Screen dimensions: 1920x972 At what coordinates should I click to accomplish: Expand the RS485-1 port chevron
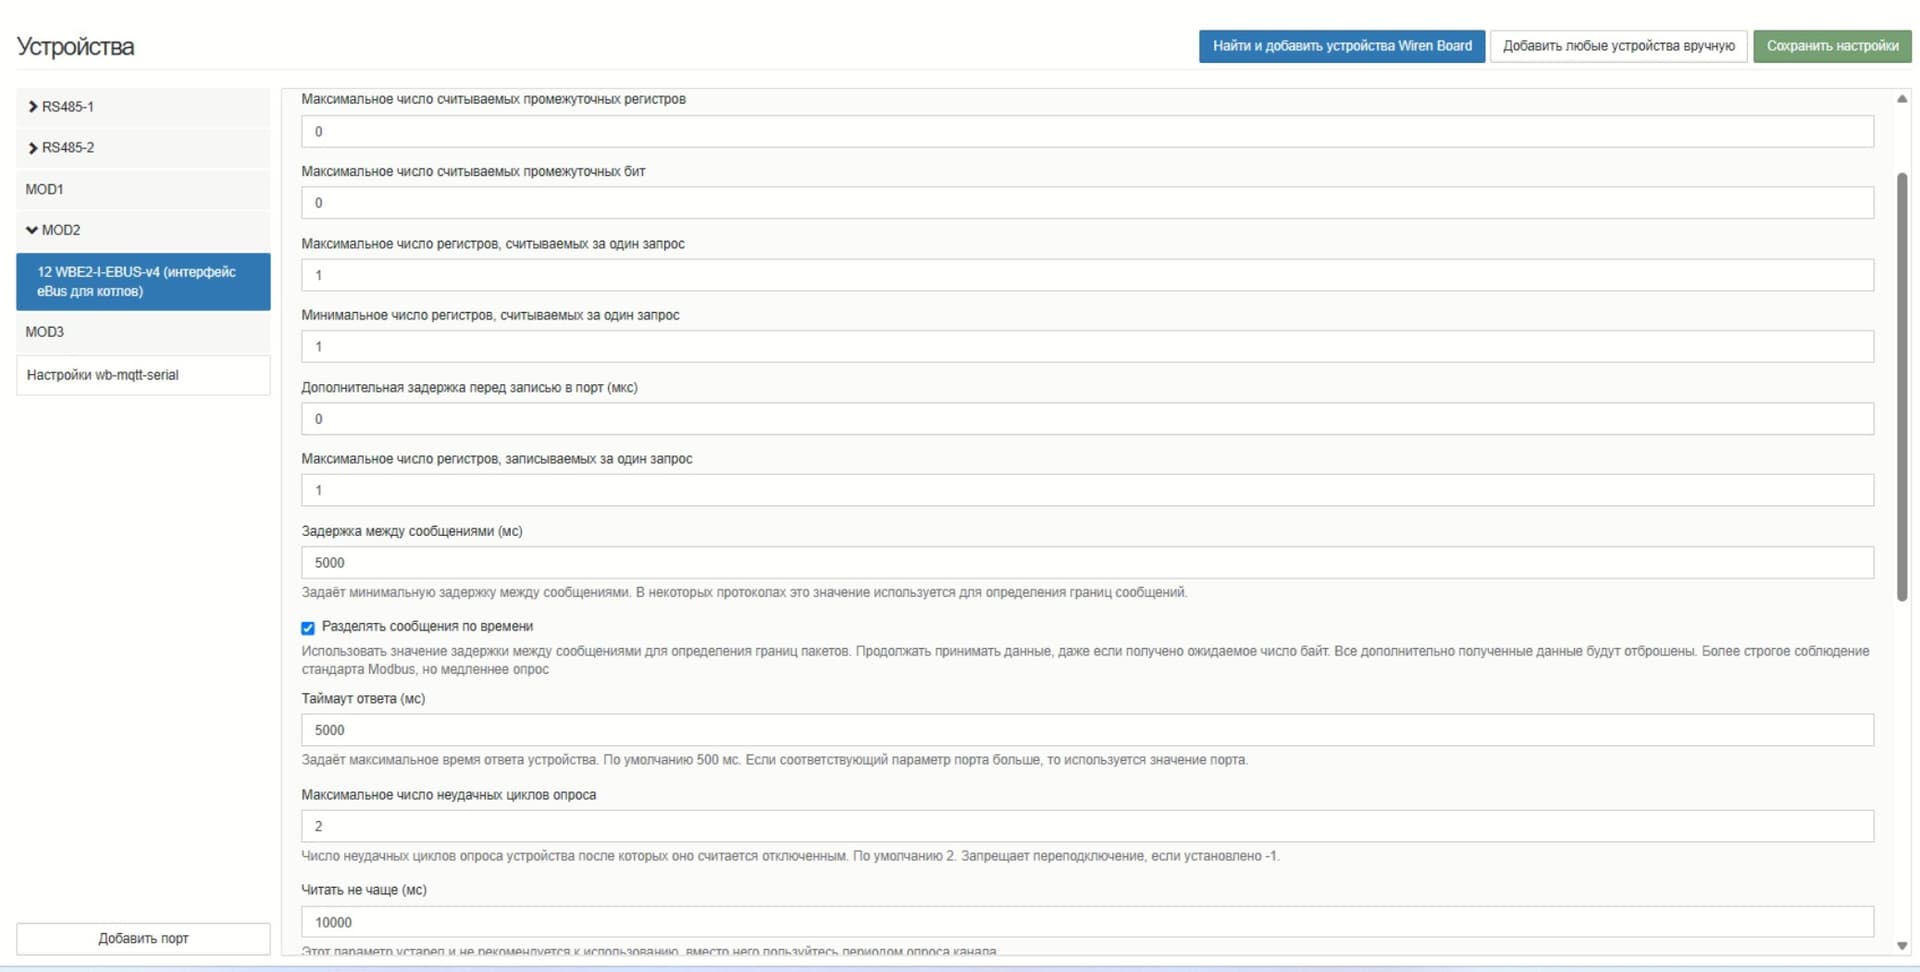(33, 107)
